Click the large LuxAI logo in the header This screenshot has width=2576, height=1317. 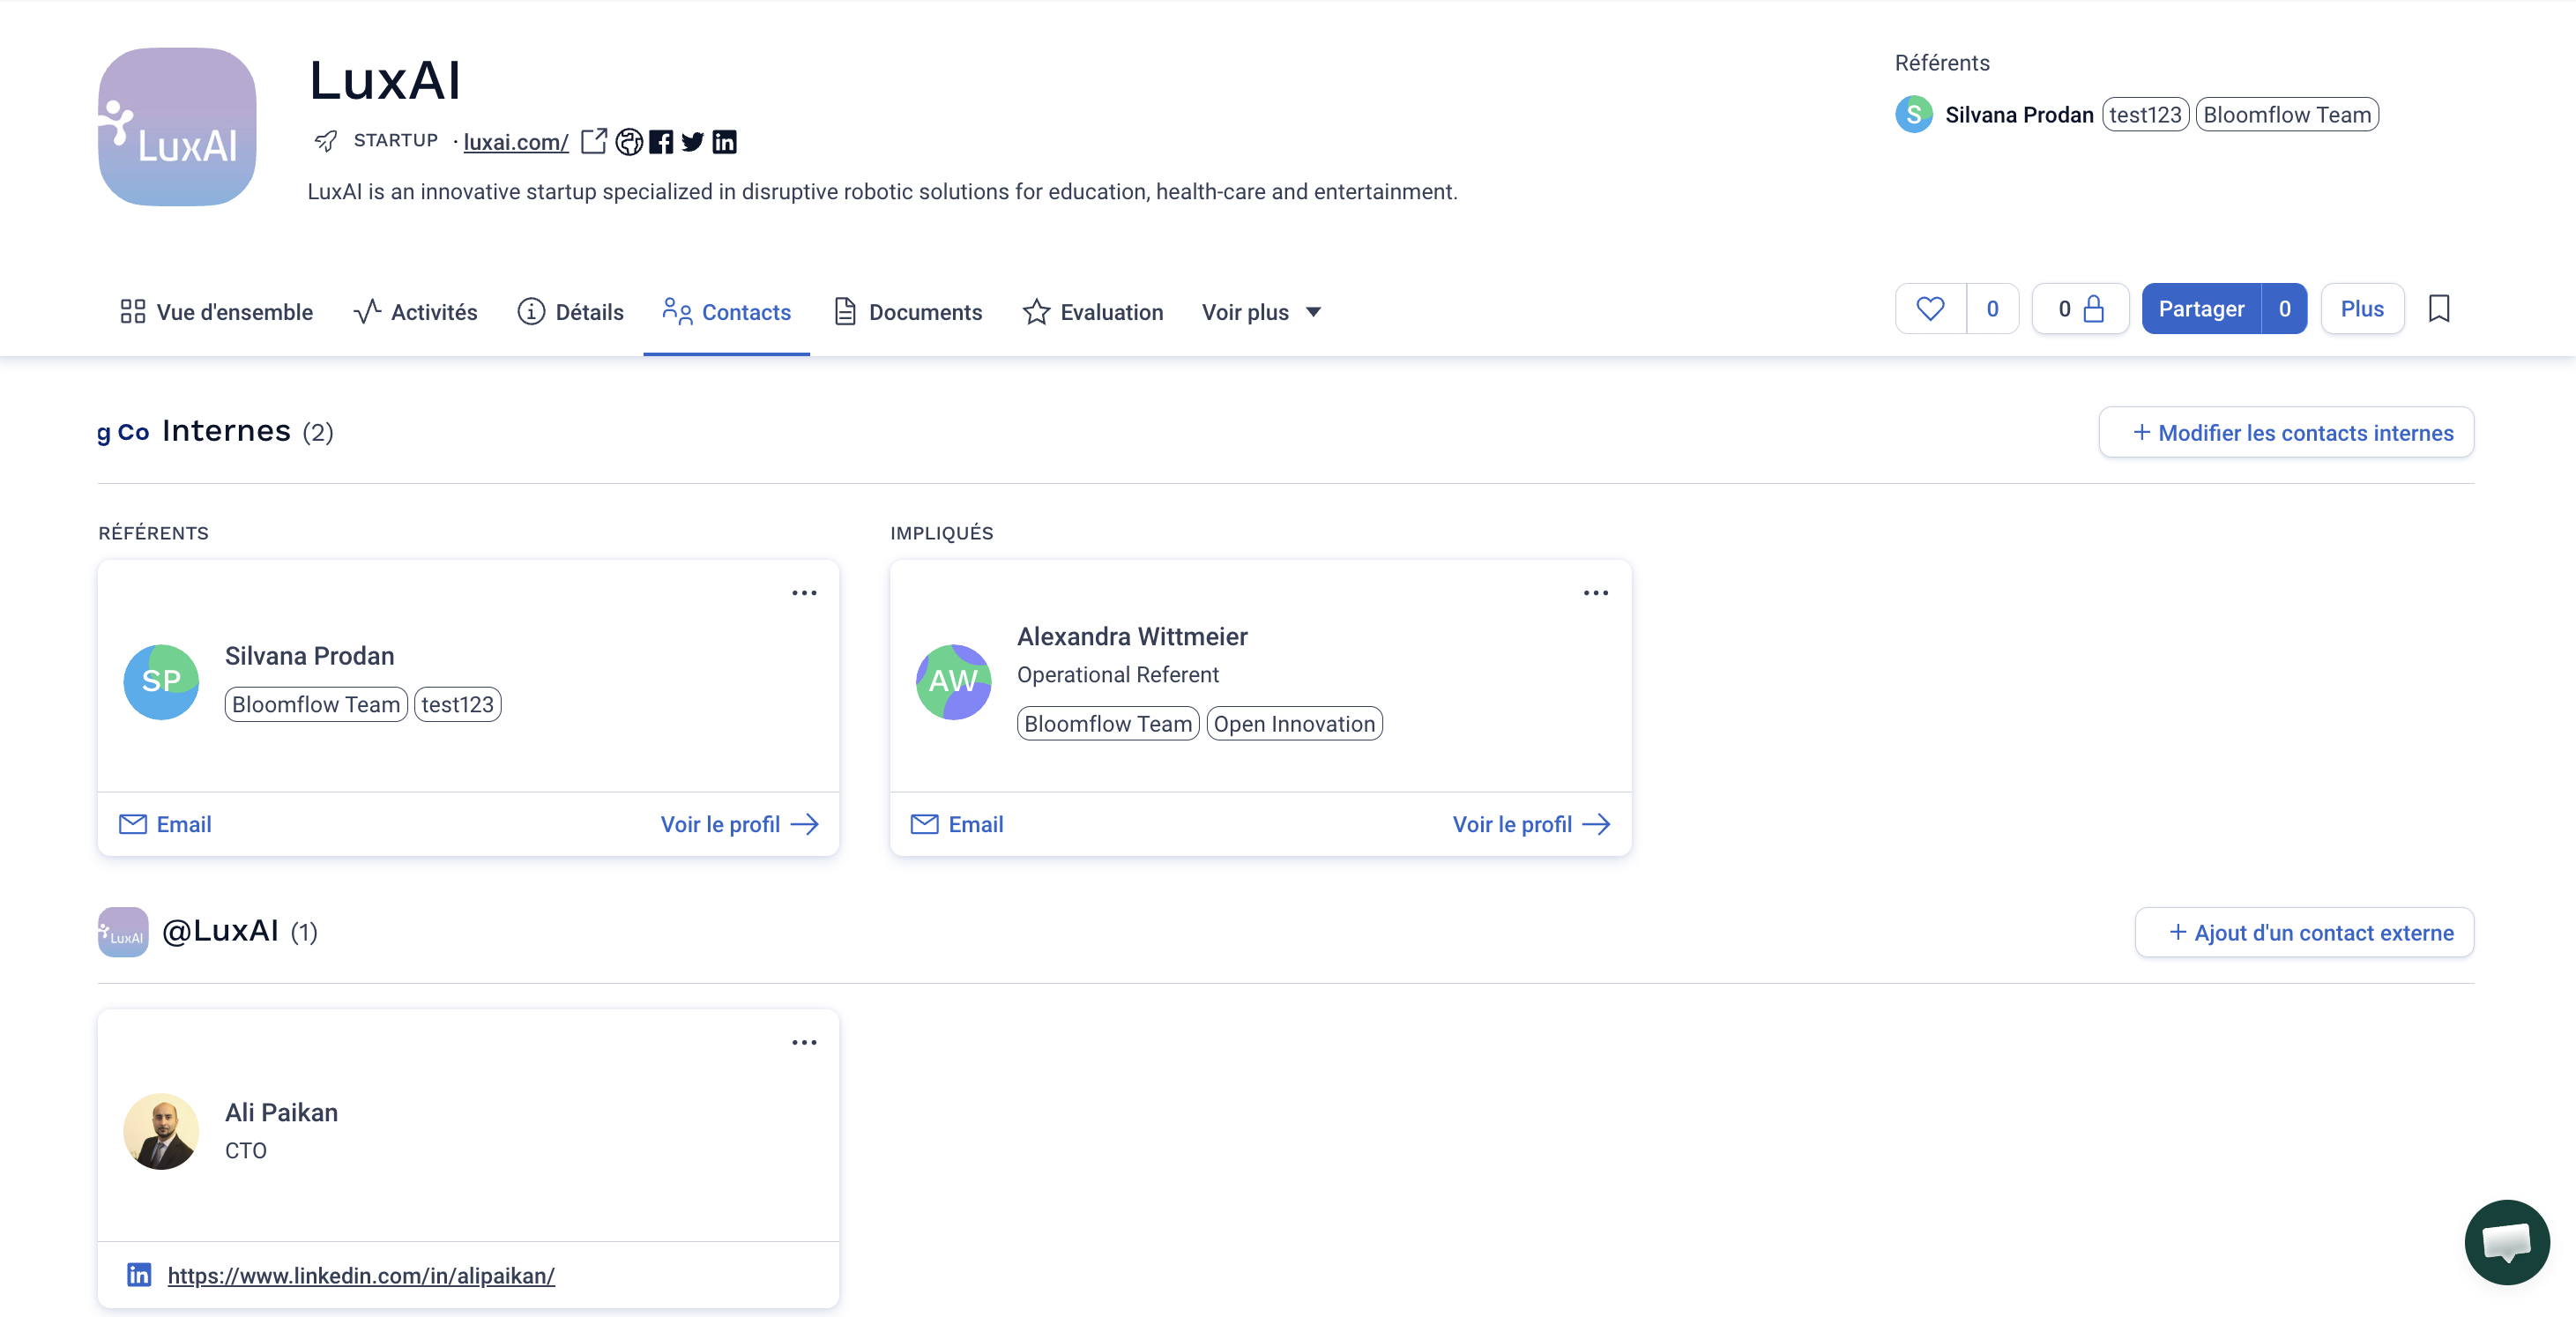coord(177,127)
